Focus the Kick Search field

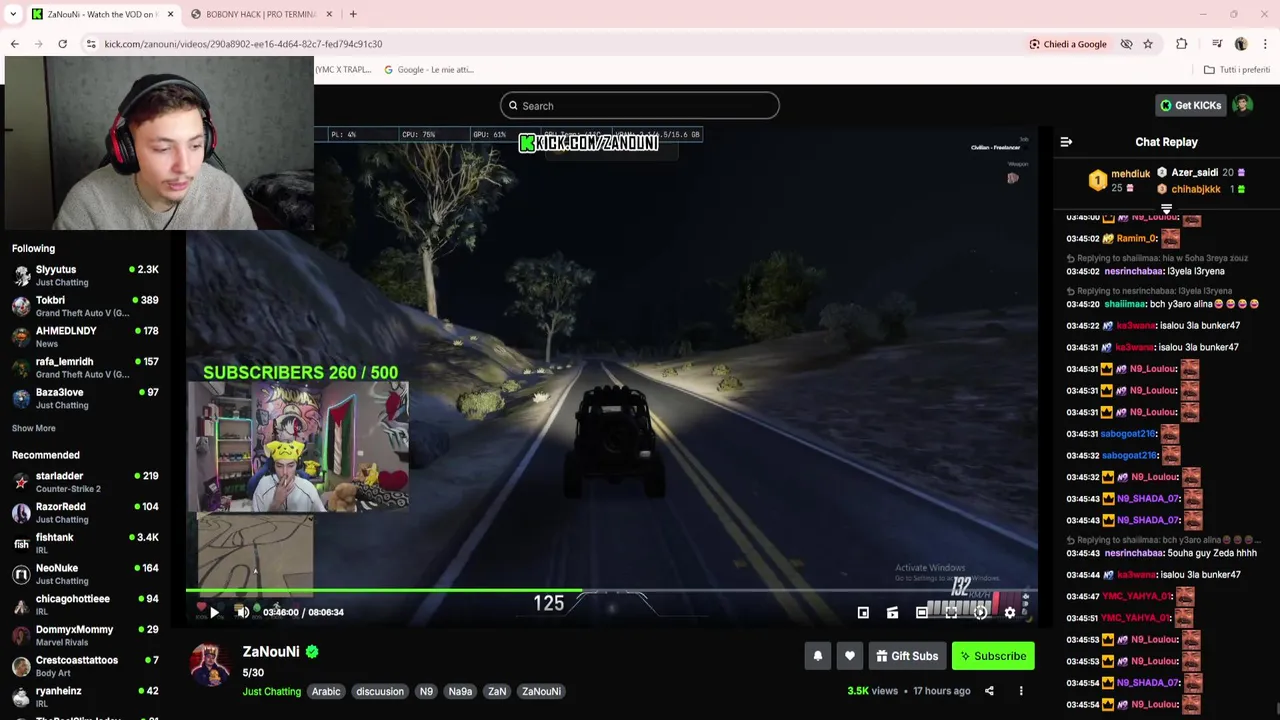click(640, 106)
